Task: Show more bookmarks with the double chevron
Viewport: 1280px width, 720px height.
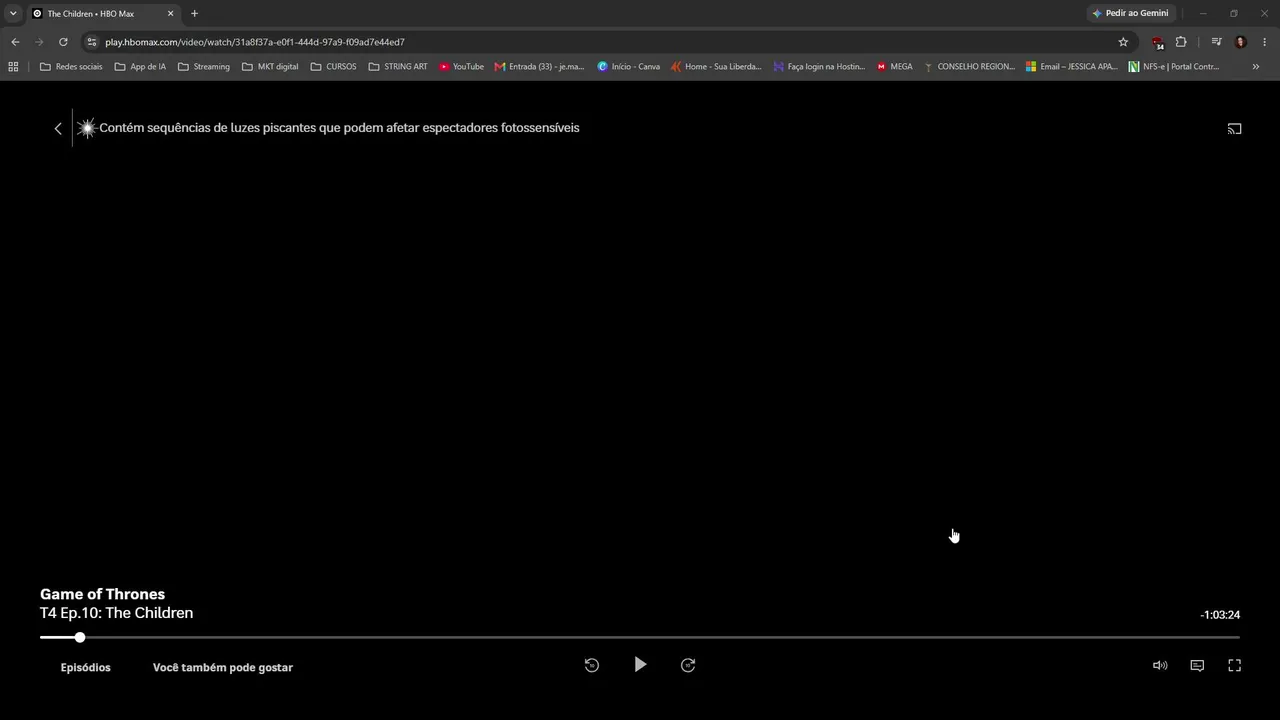Action: coord(1256,67)
